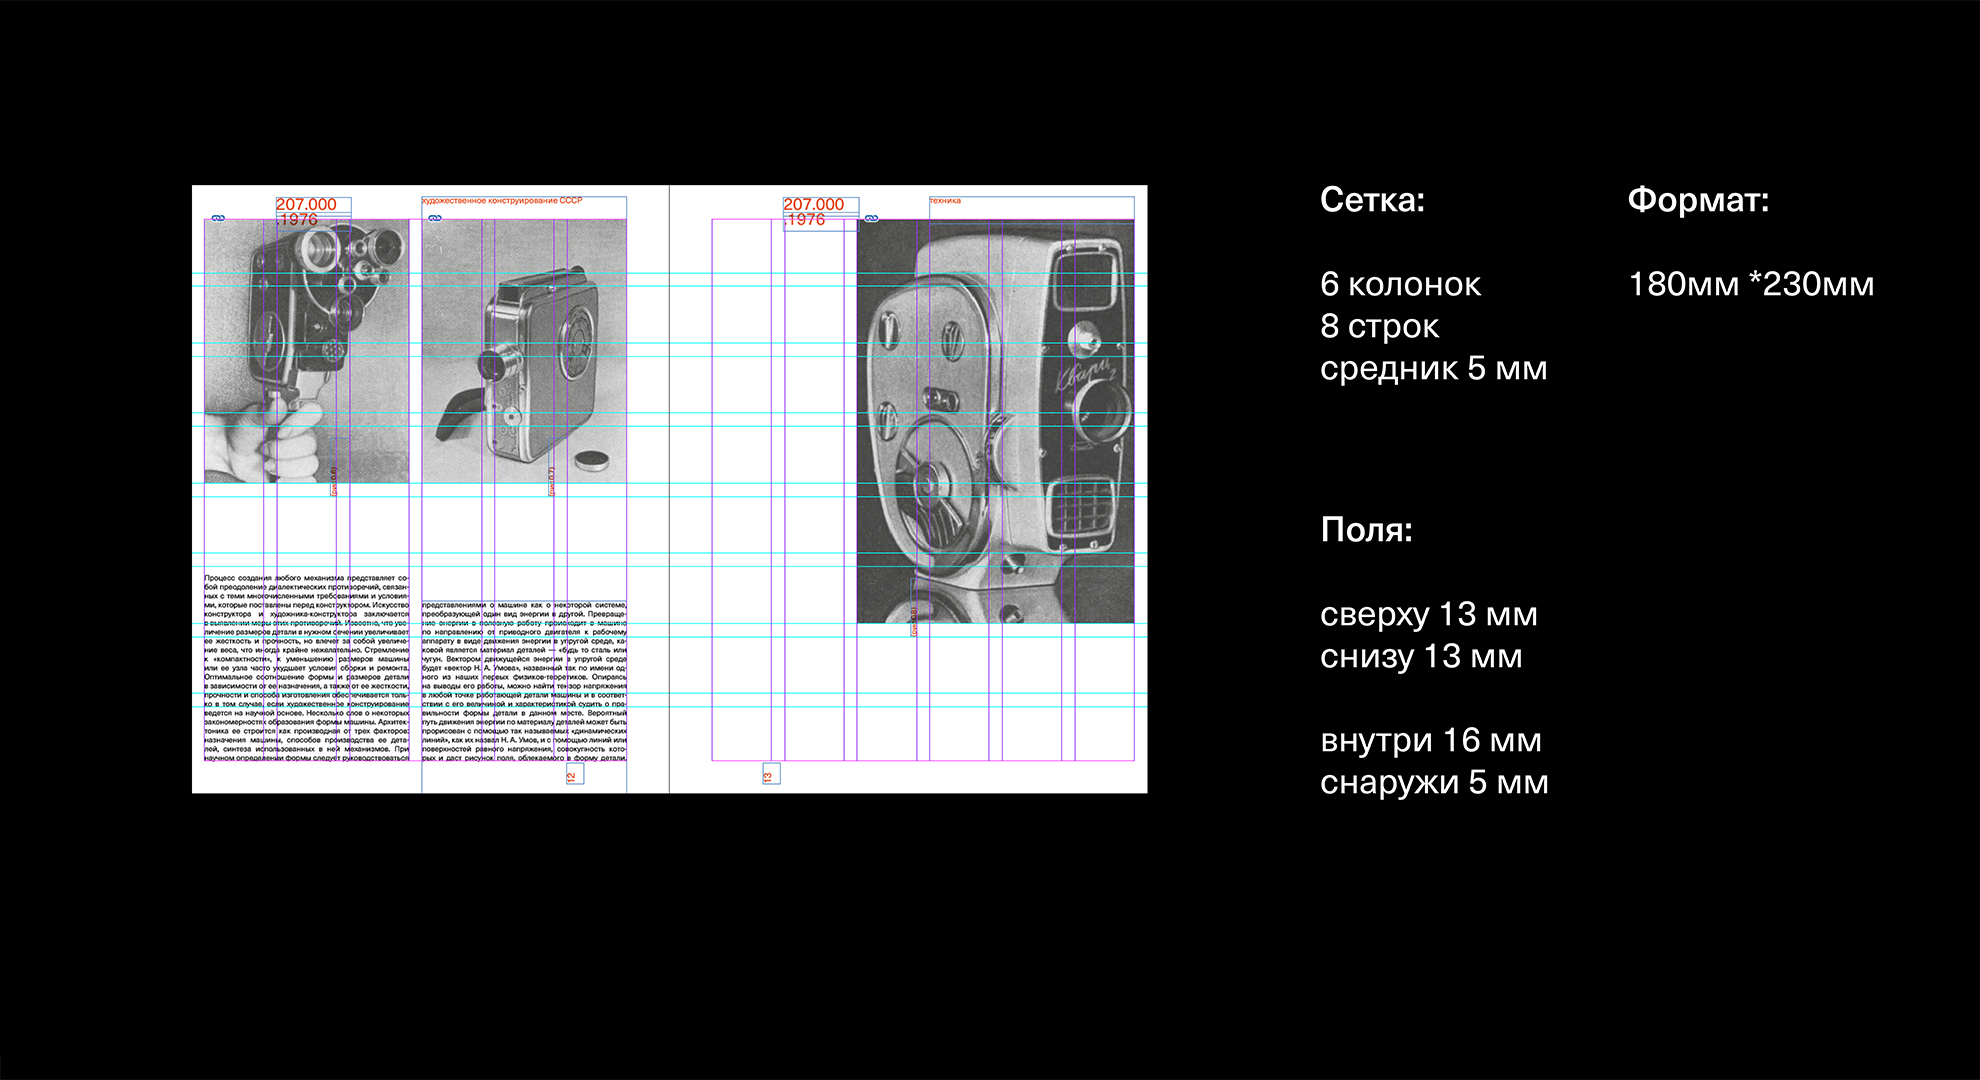
Task: Select the large Кварц camera photo
Action: pyautogui.click(x=995, y=420)
